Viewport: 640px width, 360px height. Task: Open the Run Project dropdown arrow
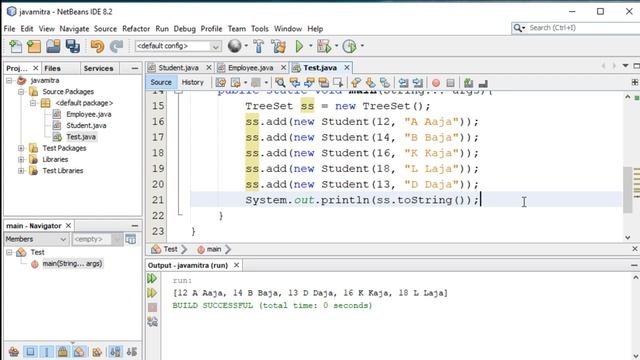310,46
